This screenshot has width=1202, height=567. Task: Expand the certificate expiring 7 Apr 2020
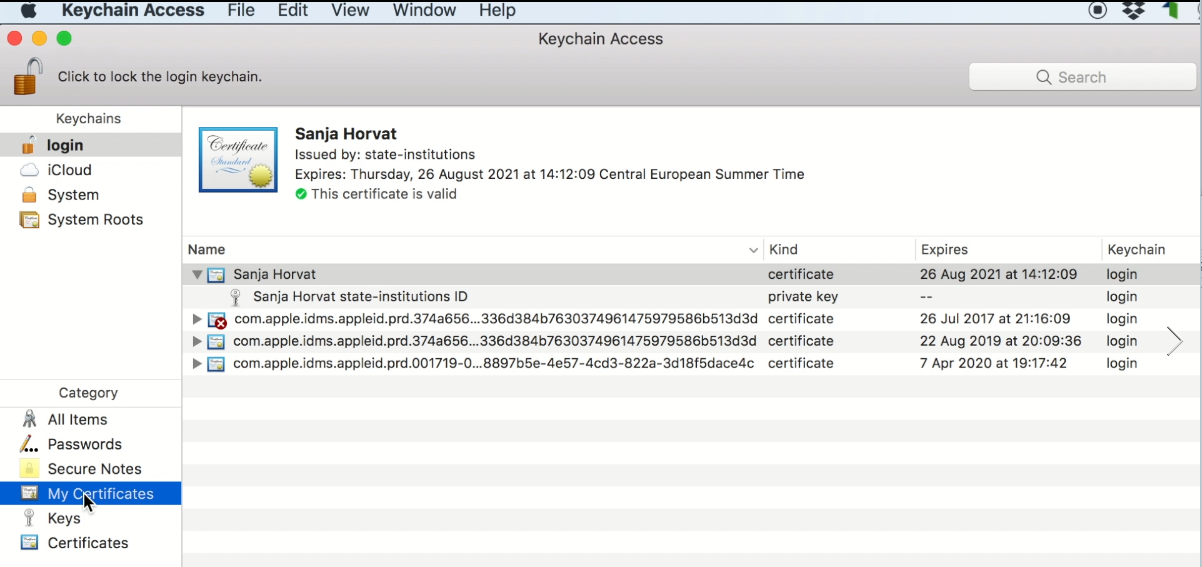tap(197, 363)
